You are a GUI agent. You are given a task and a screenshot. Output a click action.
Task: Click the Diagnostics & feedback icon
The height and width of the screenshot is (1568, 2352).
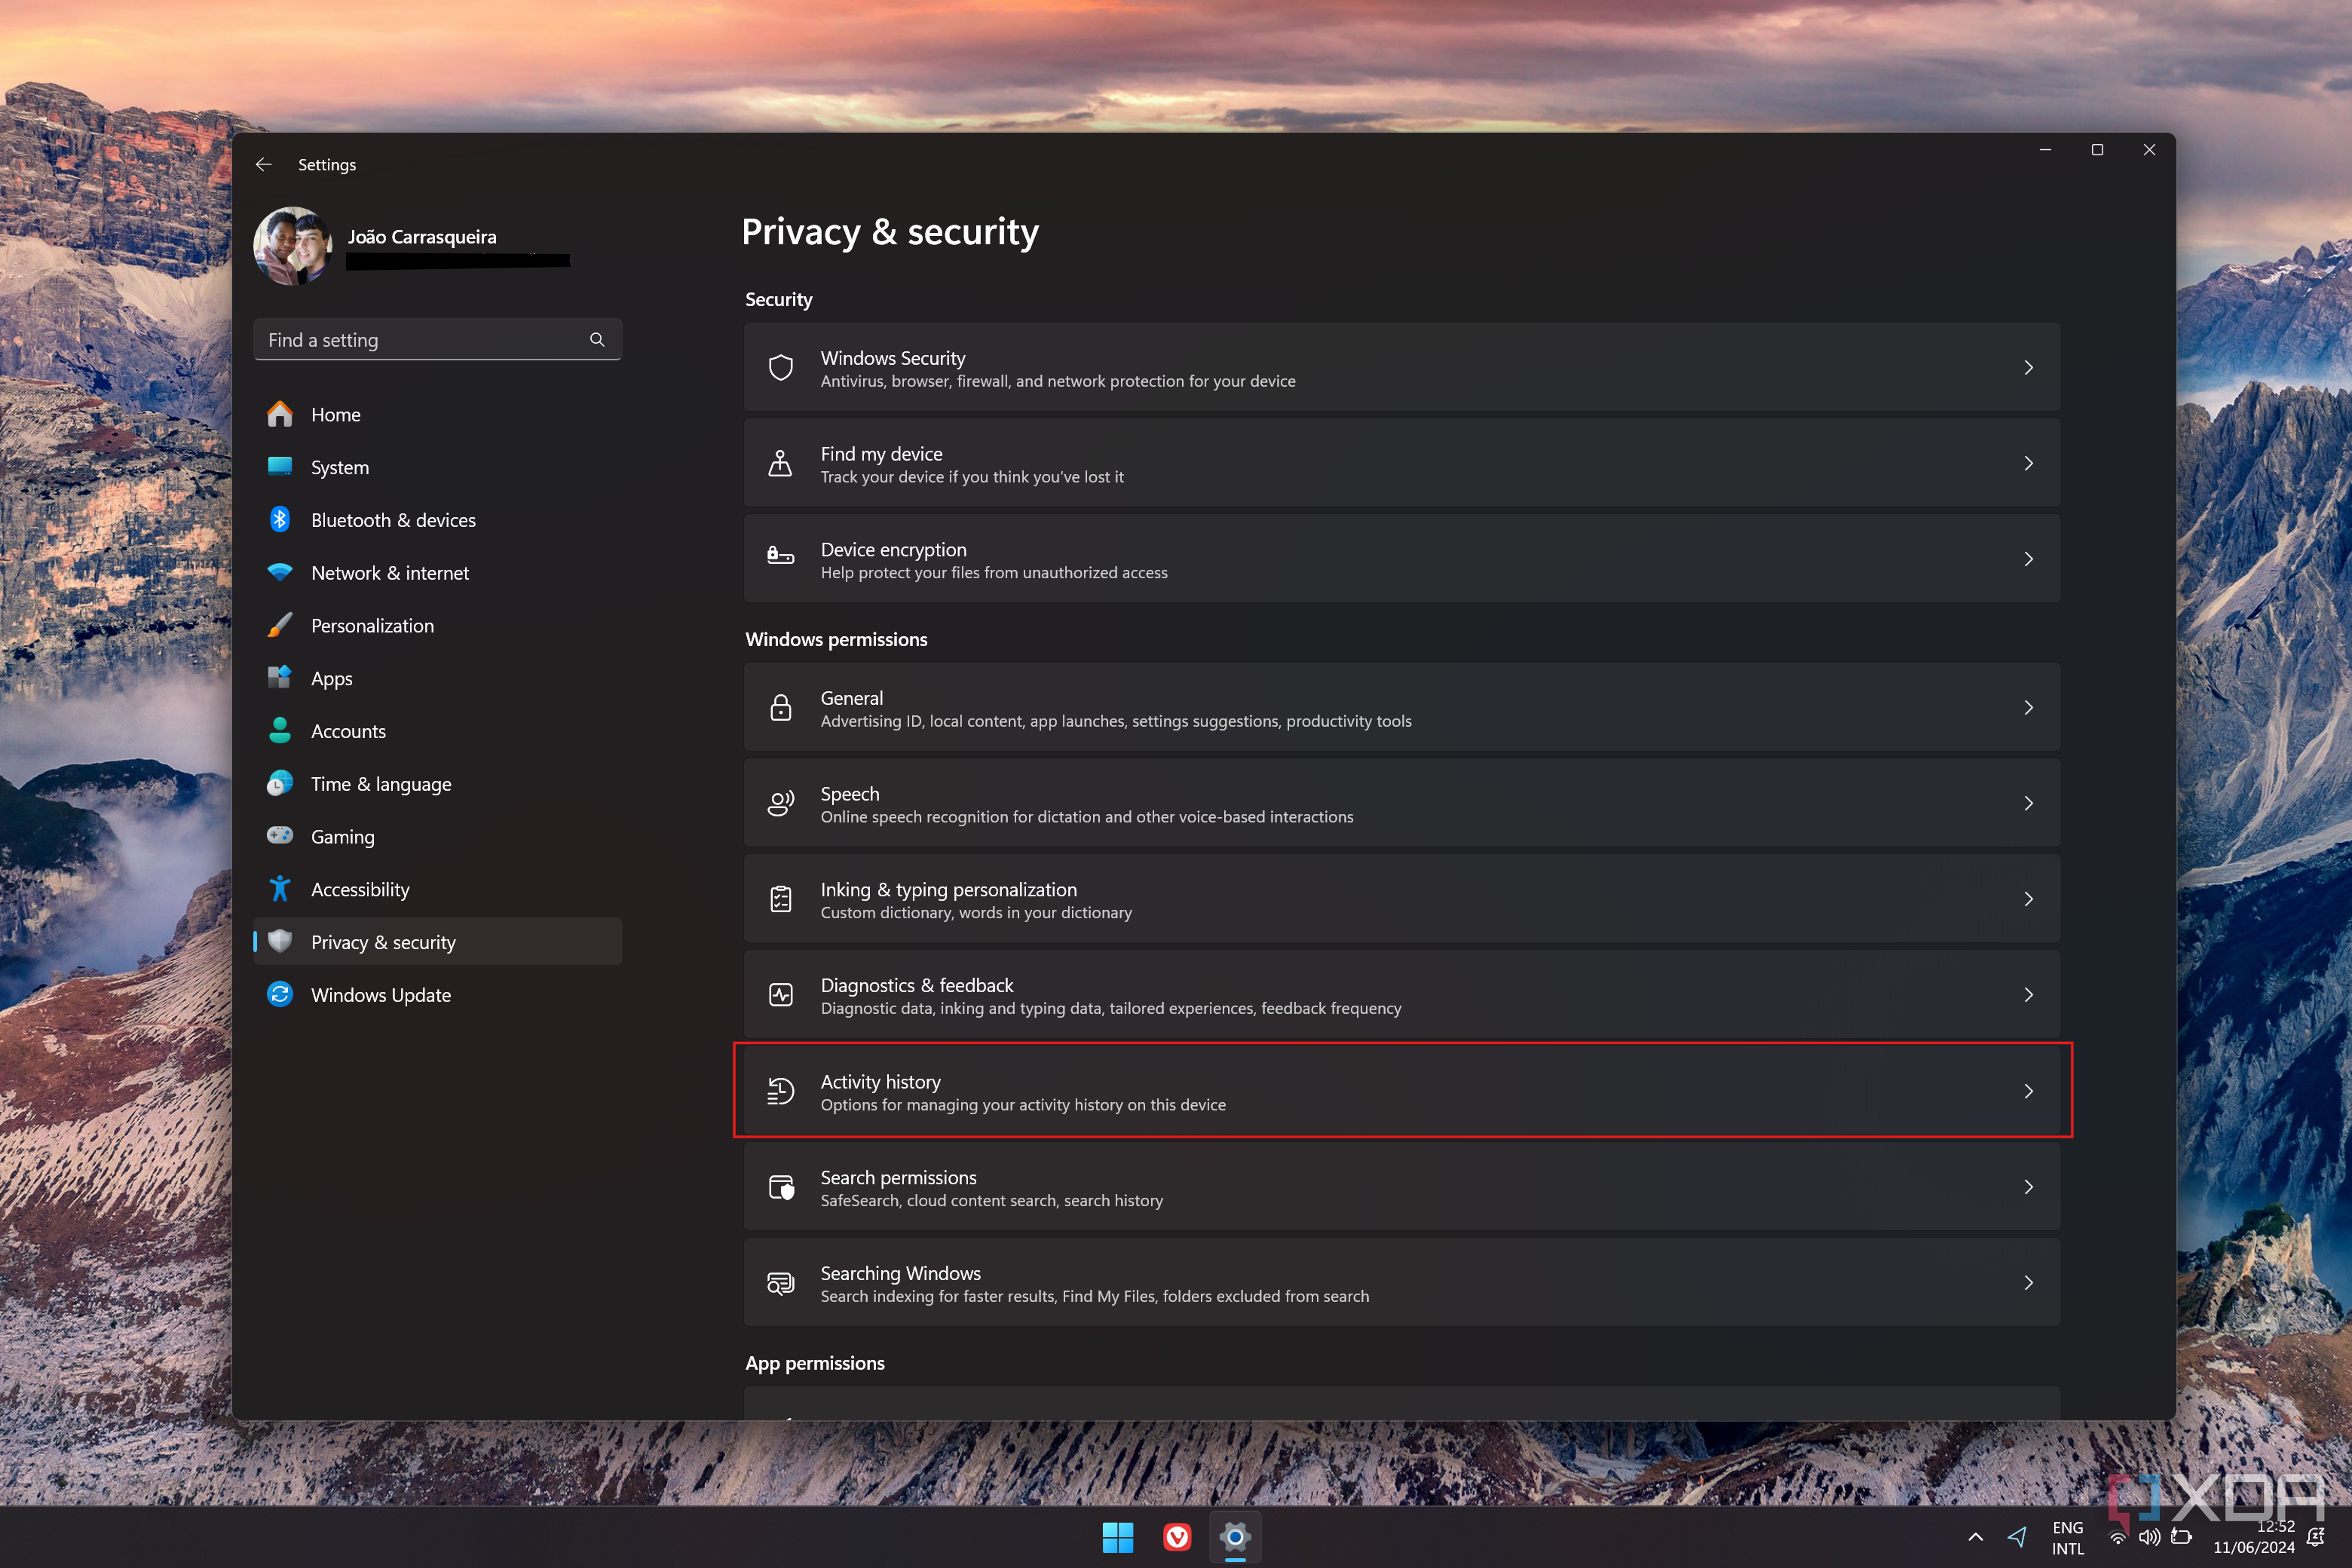781,994
